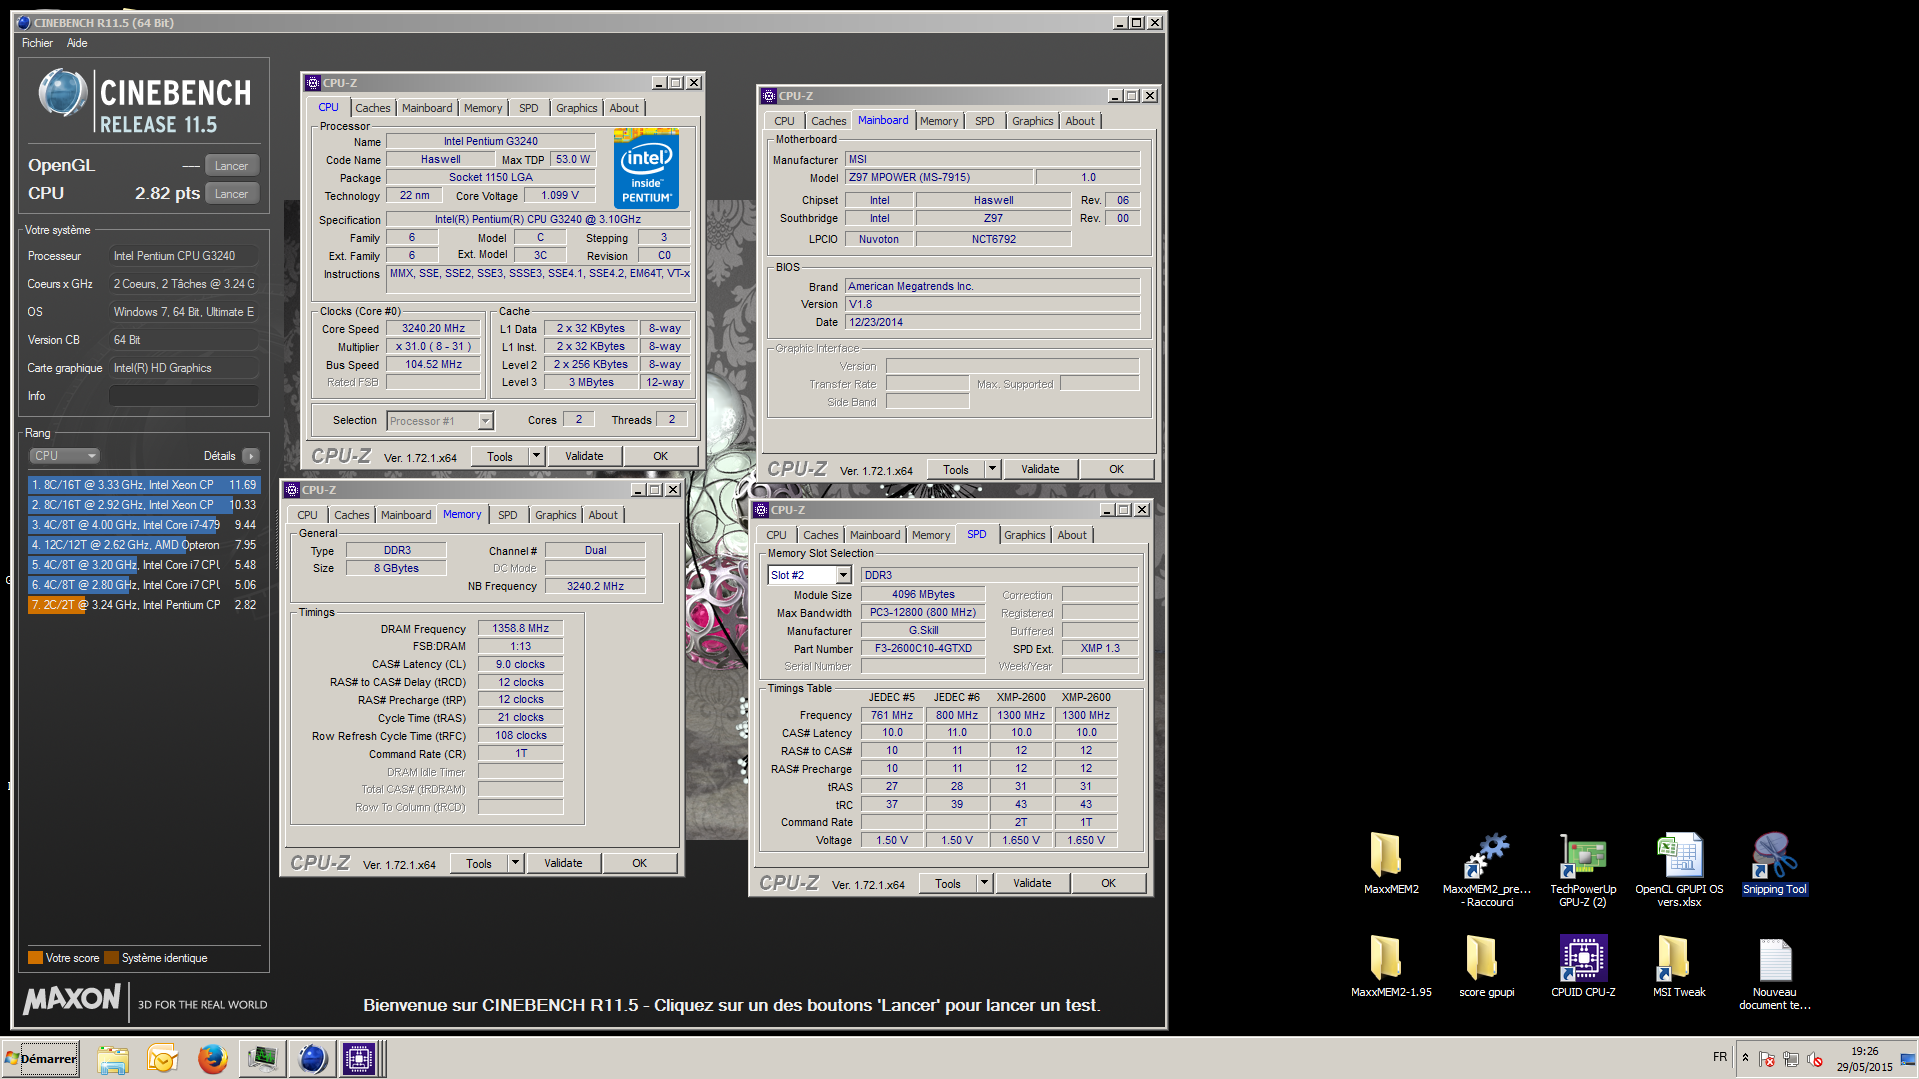This screenshot has height=1079, width=1919.
Task: Select ranking row Intel Pentium 2.82
Action: [x=144, y=605]
